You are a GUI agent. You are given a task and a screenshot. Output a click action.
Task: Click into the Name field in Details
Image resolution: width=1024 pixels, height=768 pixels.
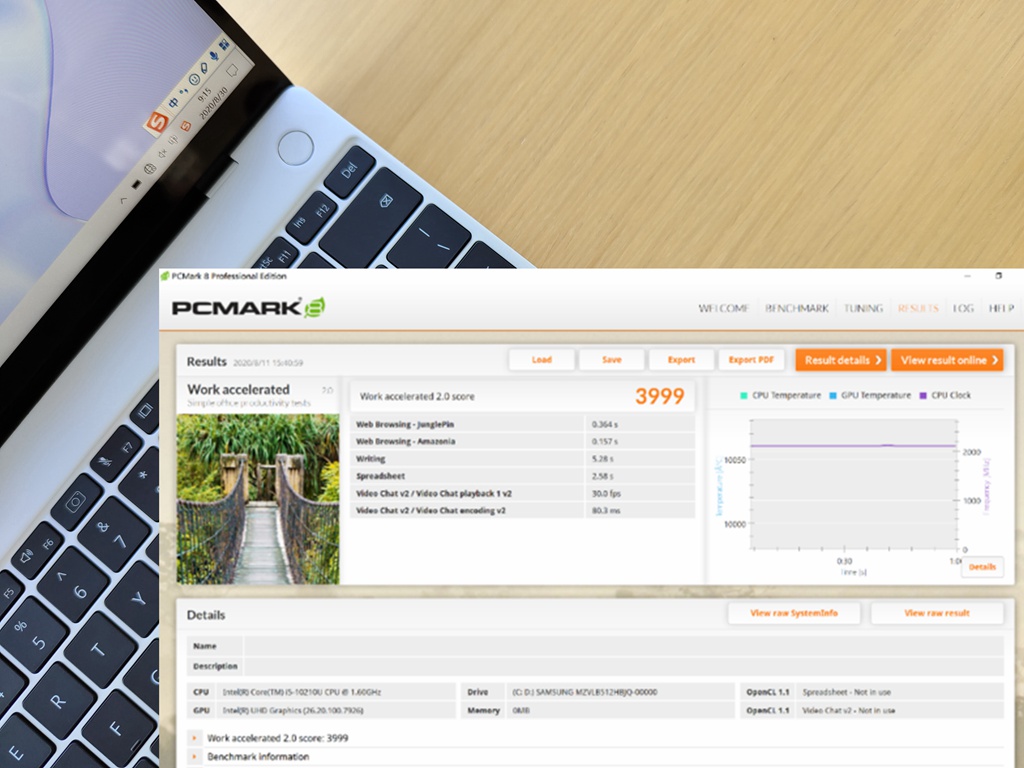(x=624, y=646)
